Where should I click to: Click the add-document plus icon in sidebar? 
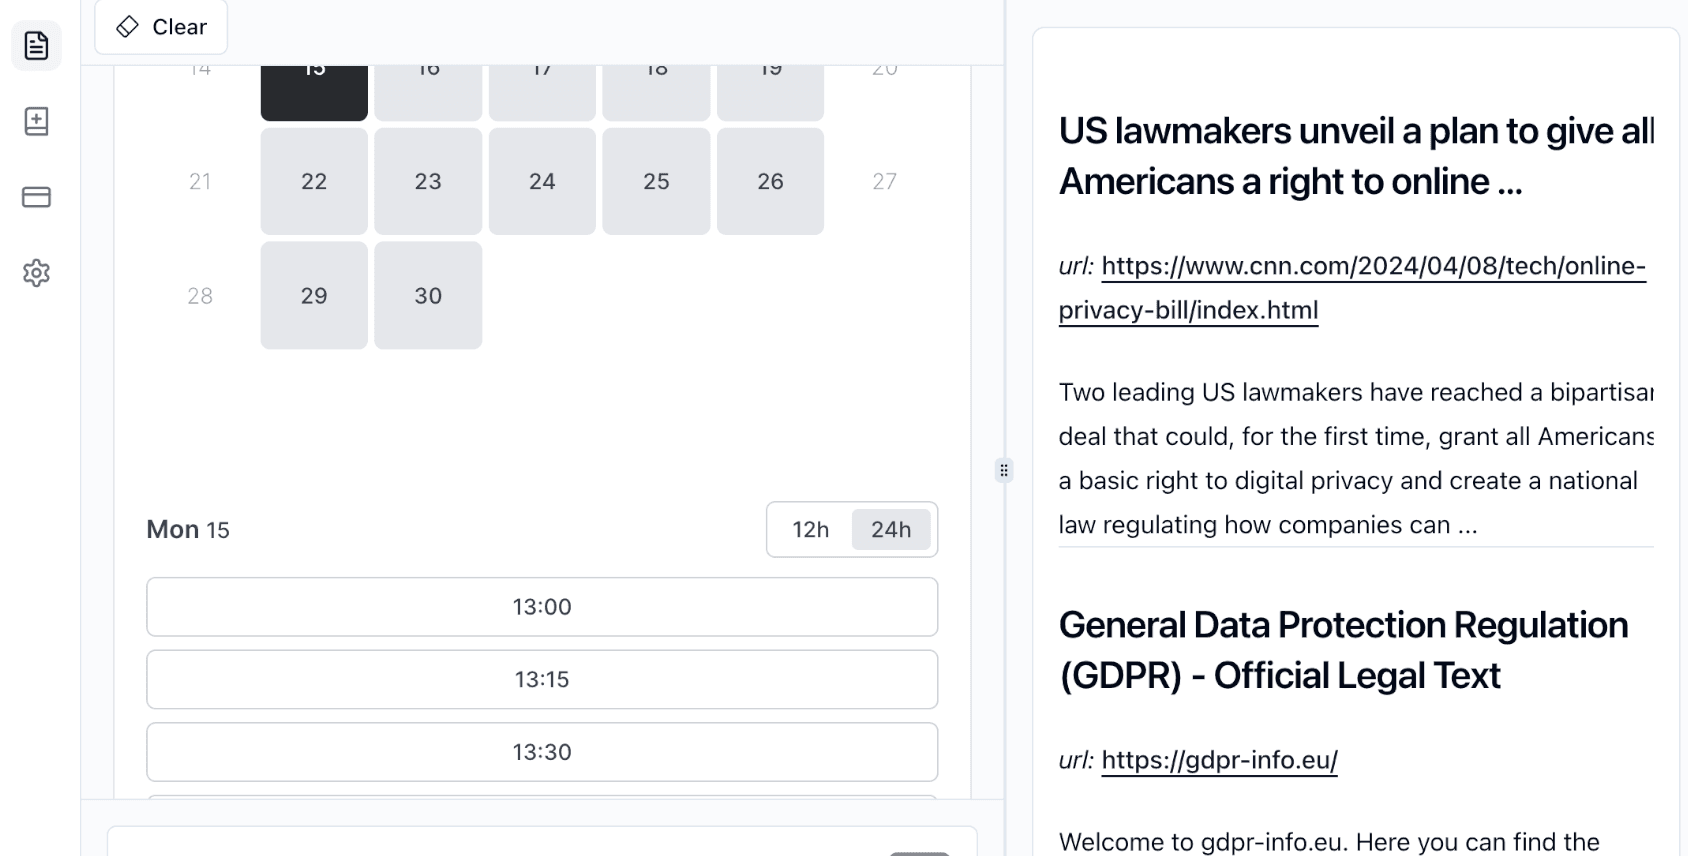click(36, 122)
